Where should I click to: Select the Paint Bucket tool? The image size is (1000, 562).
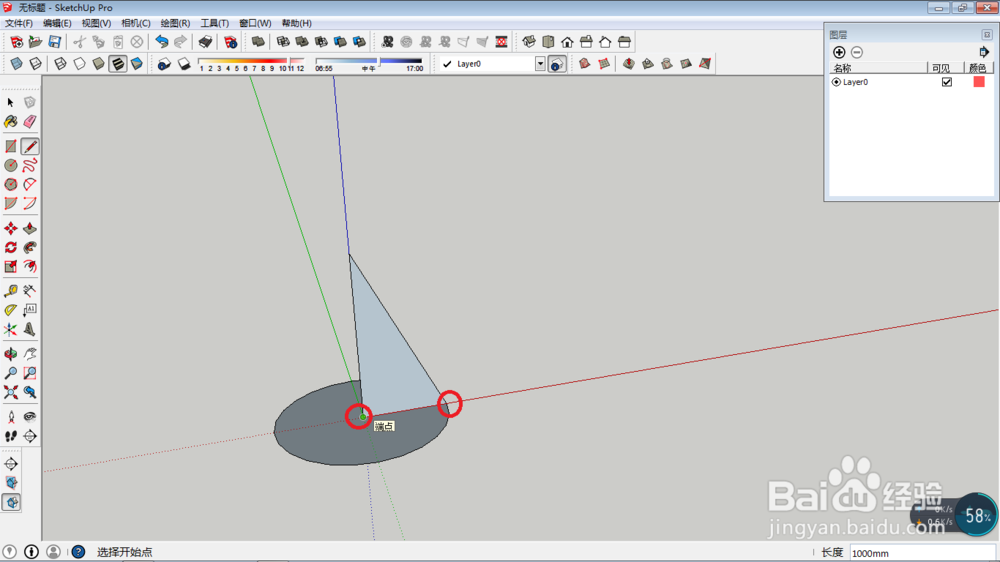pos(10,121)
